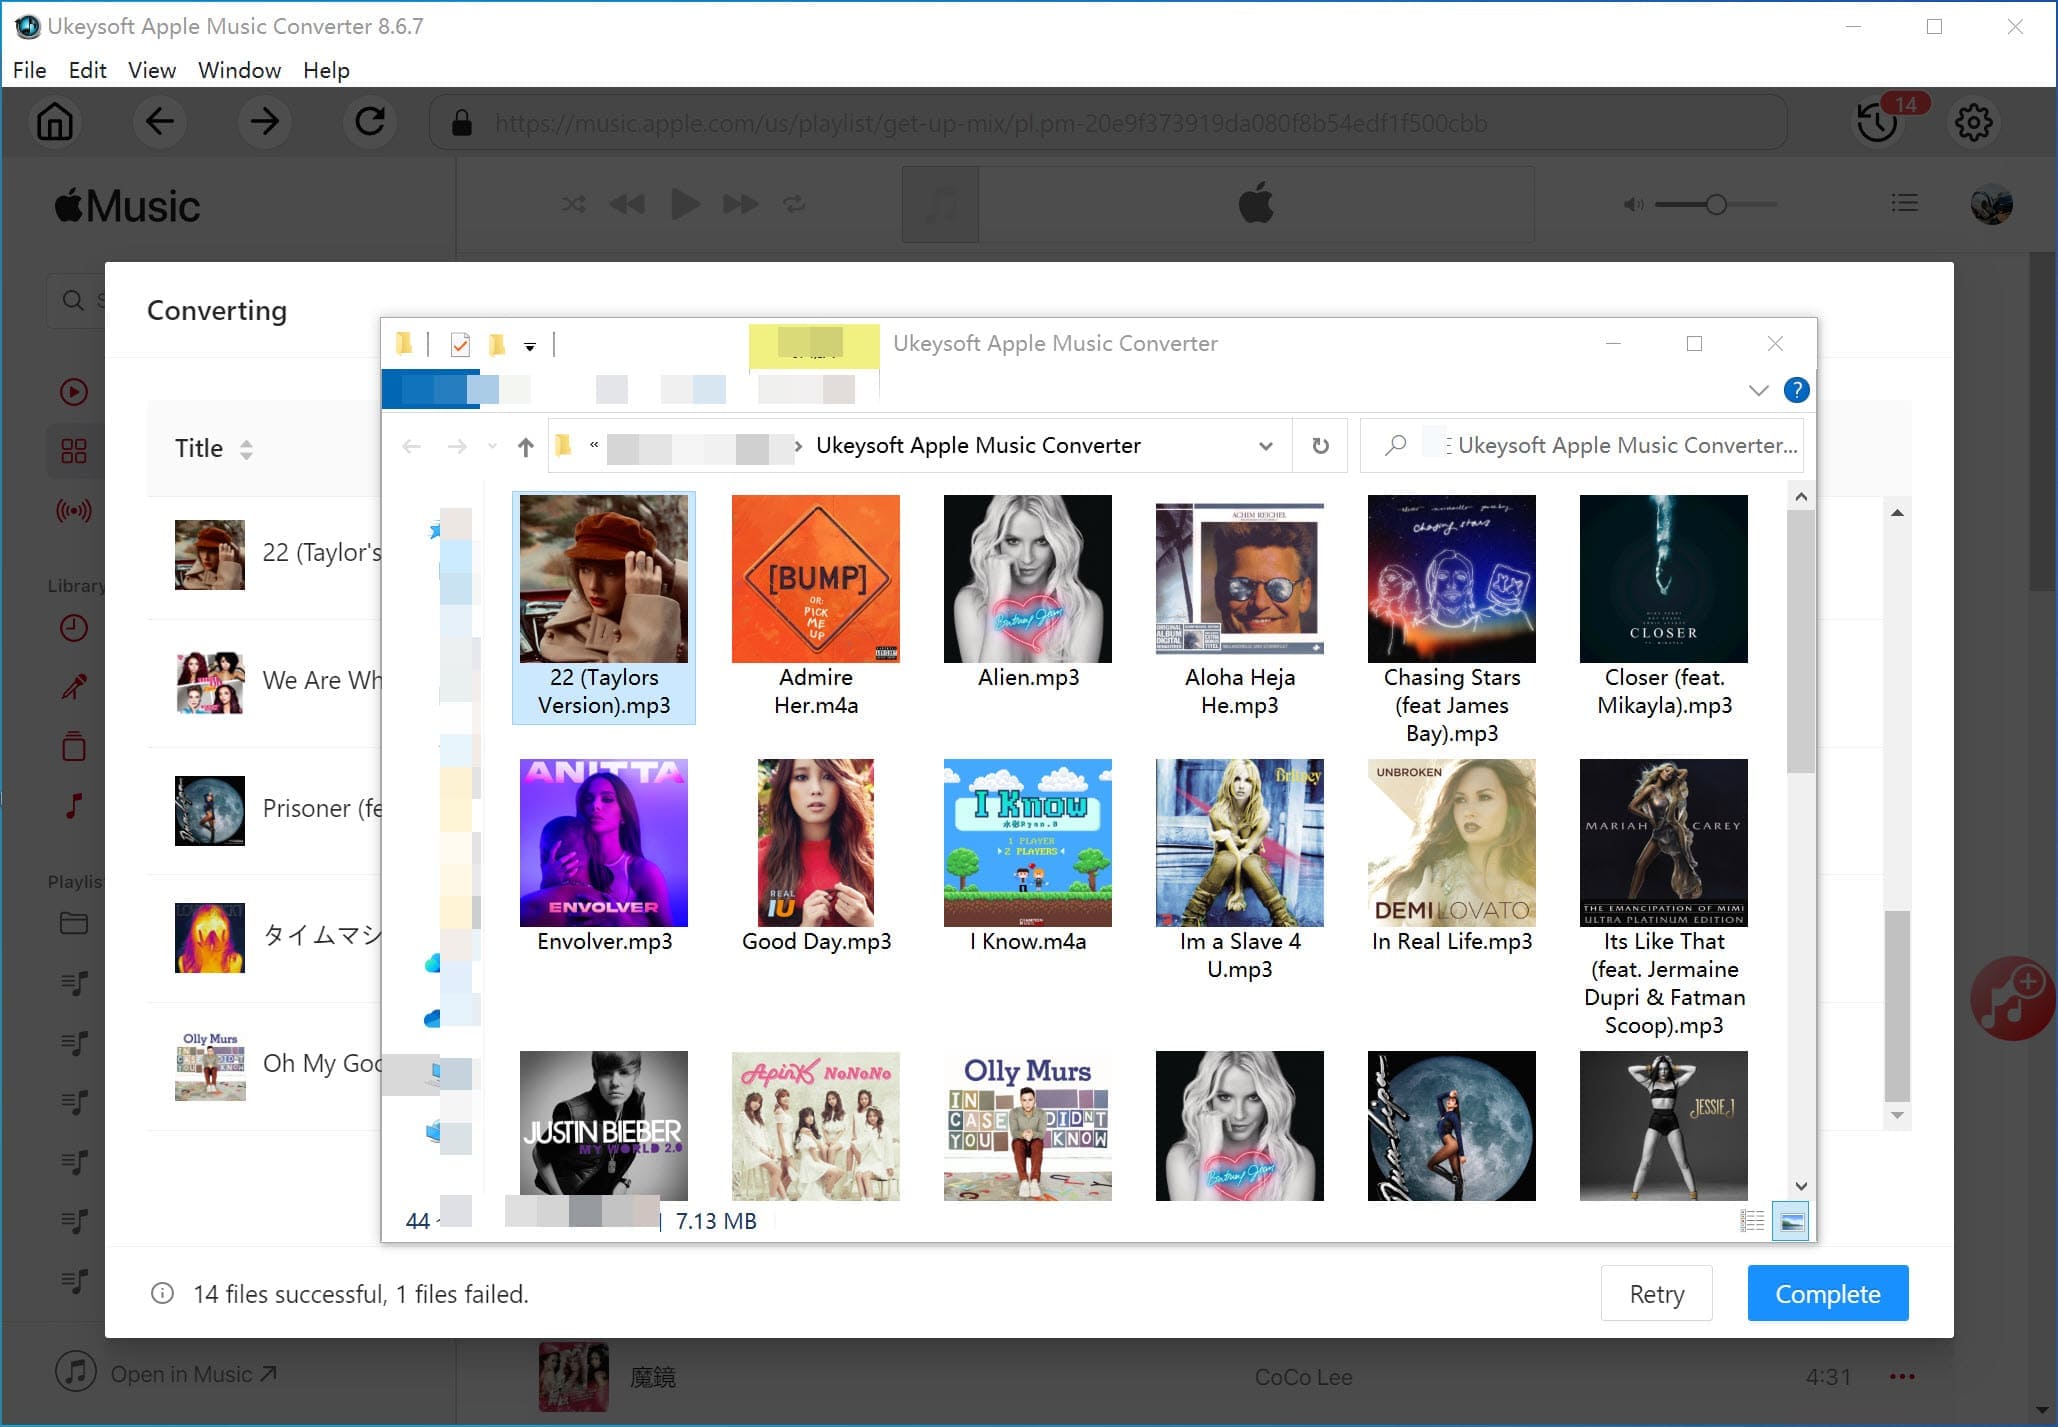
Task: Enable shuffle in the playback controls
Action: (573, 203)
